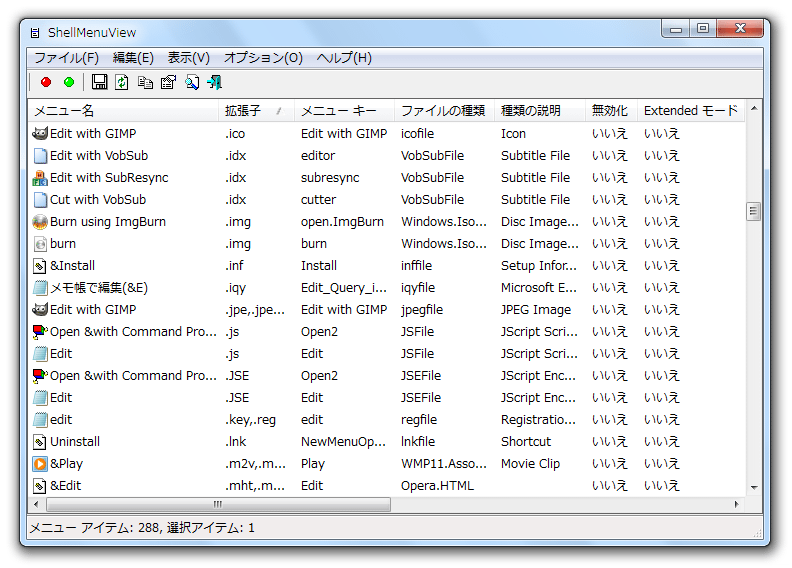Click the Opera.HTML file type cell
The height and width of the screenshot is (568, 792).
coord(437,486)
